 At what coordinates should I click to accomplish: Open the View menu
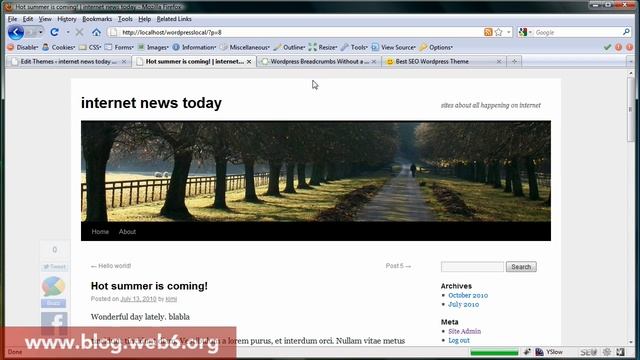pyautogui.click(x=45, y=19)
